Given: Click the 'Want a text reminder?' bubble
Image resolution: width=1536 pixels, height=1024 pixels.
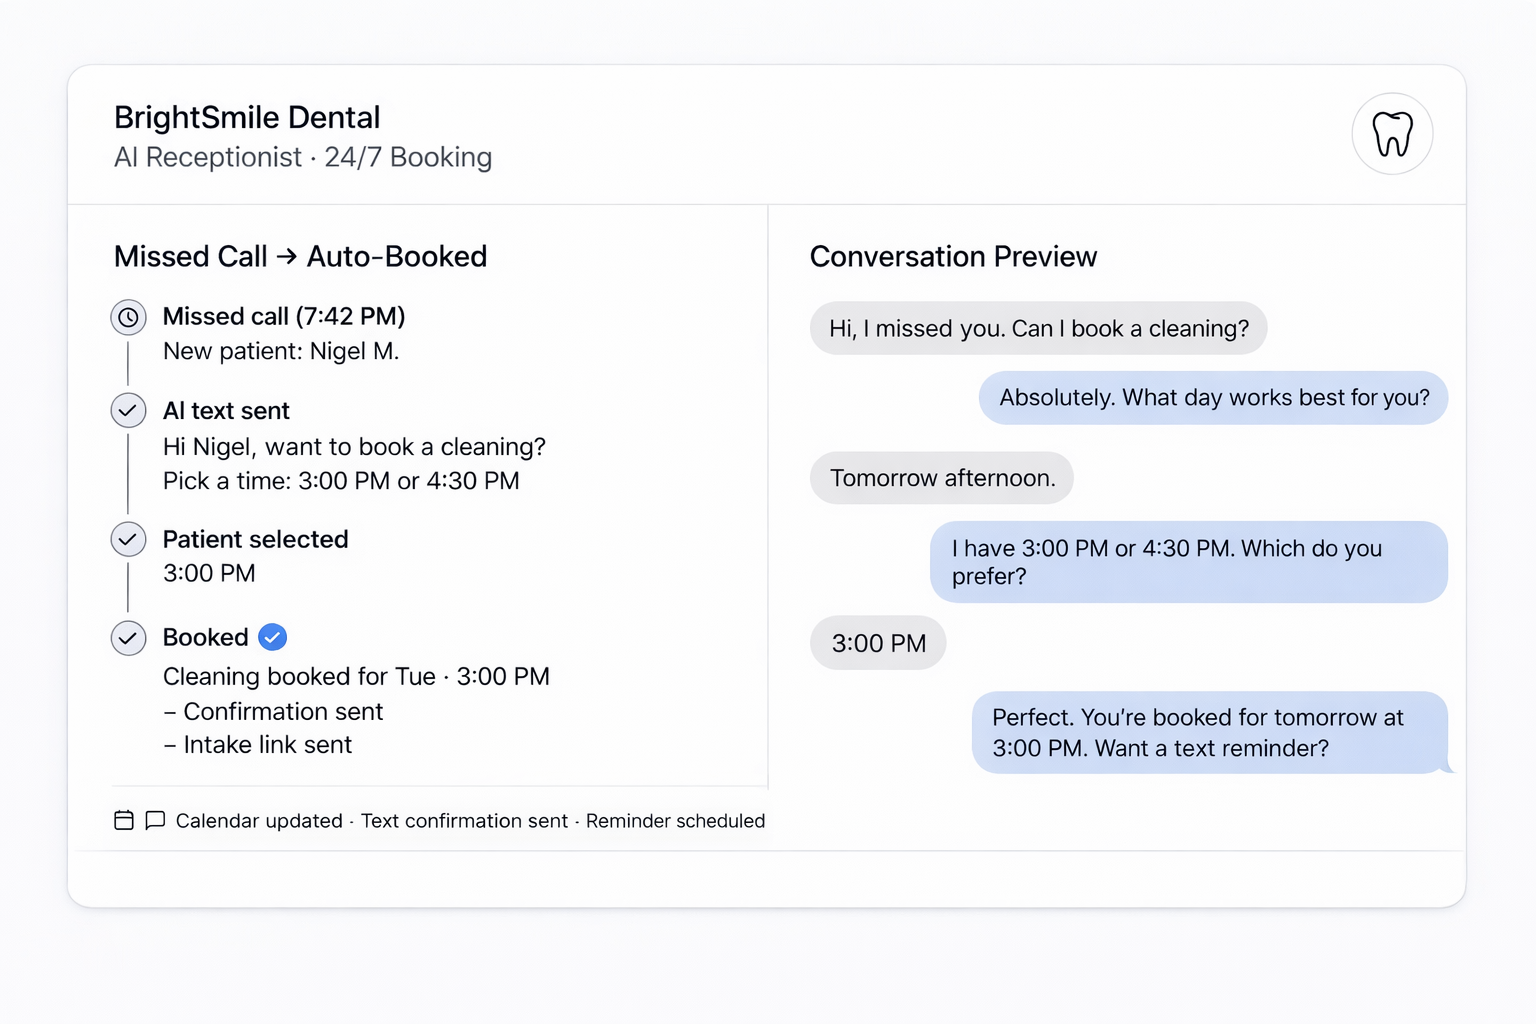Looking at the screenshot, I should pyautogui.click(x=1209, y=733).
